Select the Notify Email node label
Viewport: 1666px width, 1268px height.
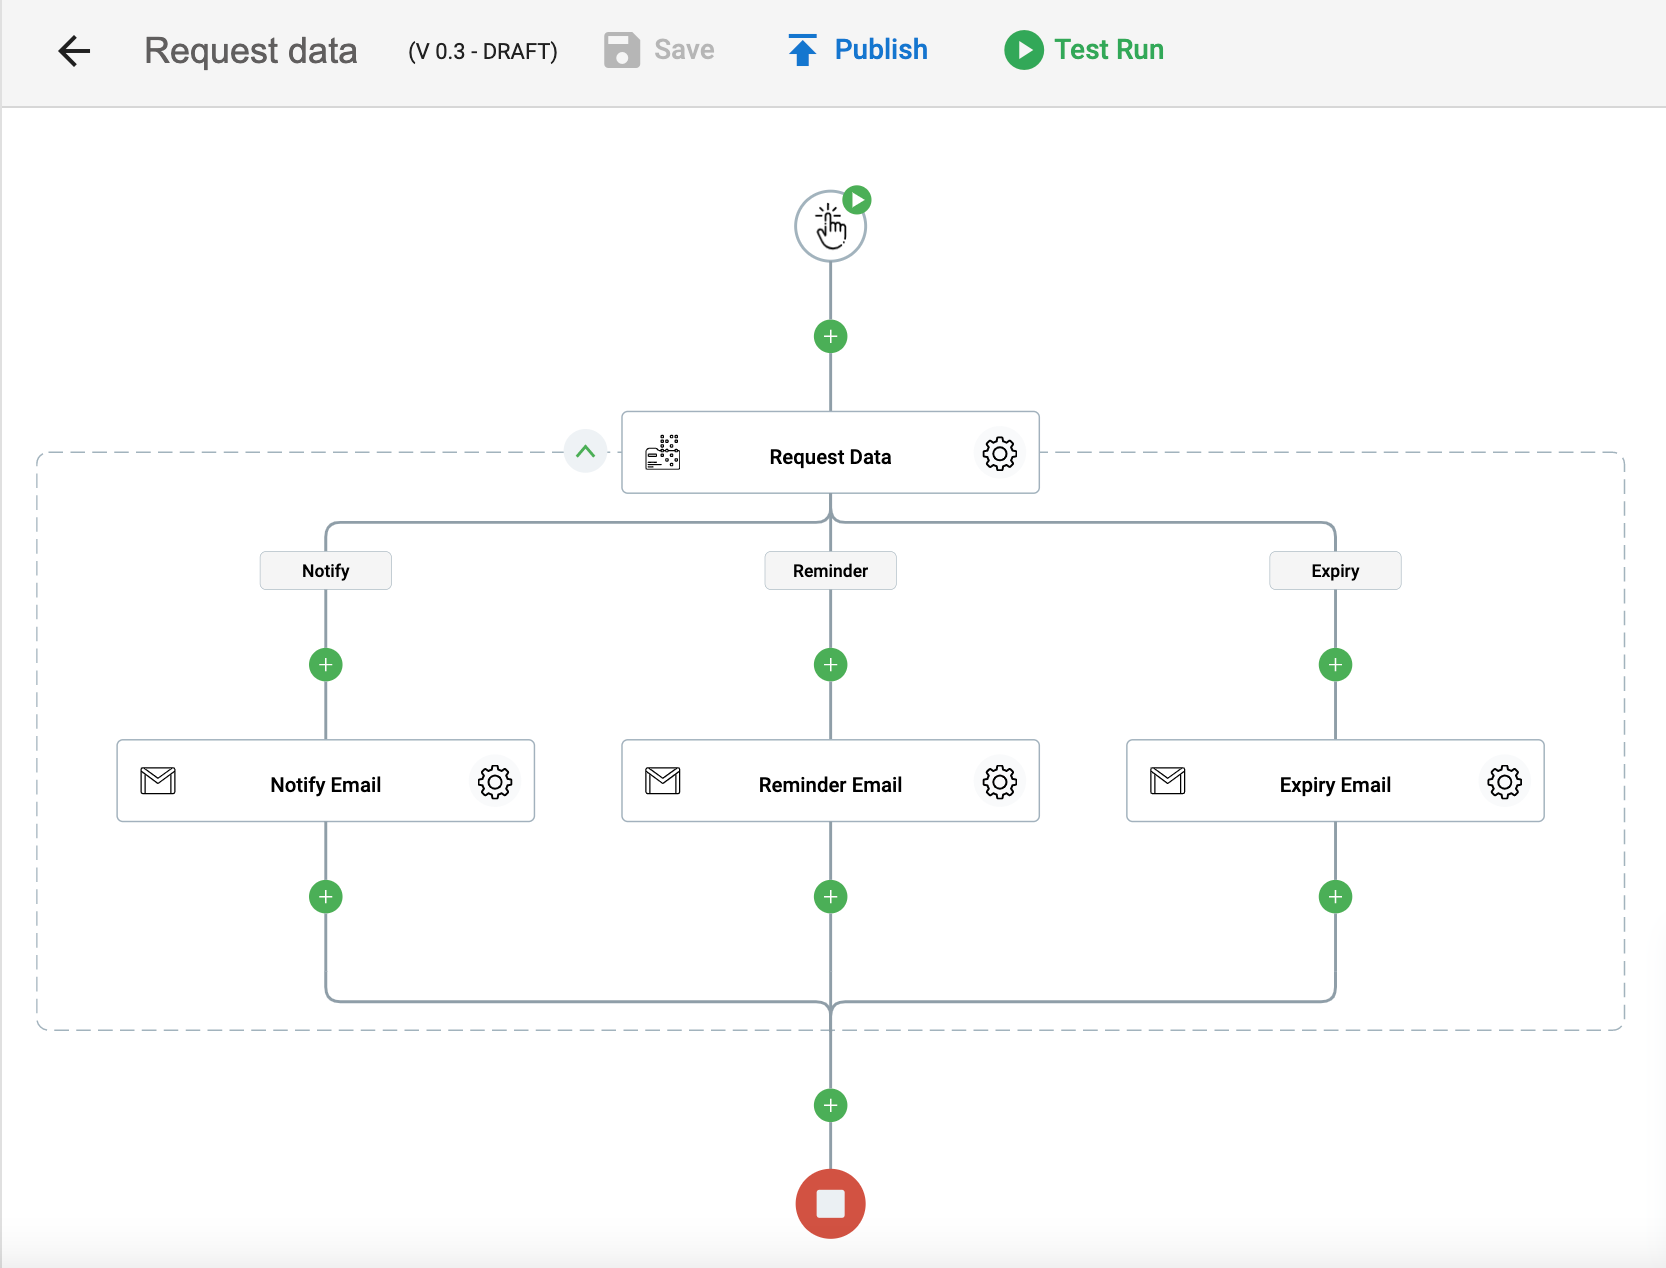click(x=326, y=785)
